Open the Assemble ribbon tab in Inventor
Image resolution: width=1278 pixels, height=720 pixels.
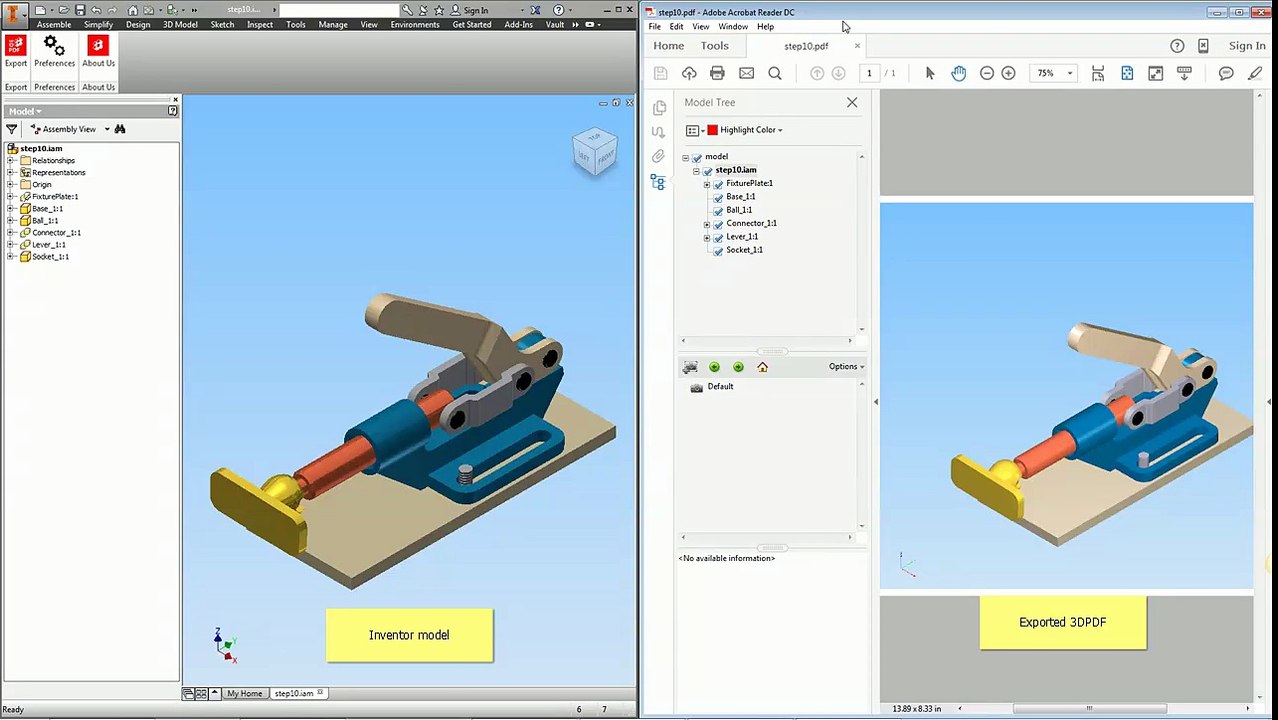point(54,24)
